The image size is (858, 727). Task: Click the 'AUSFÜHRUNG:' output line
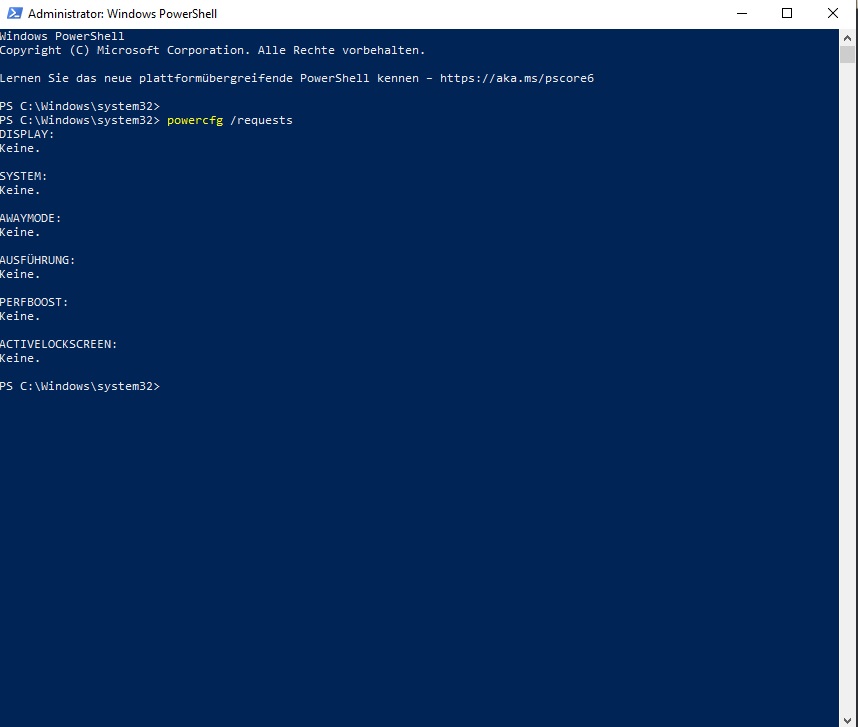point(38,260)
